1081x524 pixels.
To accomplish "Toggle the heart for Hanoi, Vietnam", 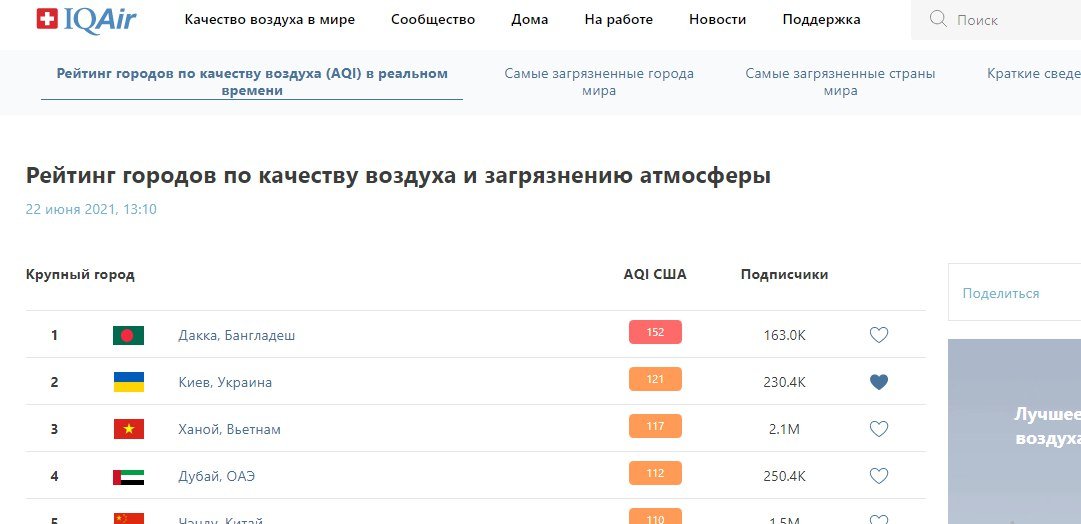I will pos(878,429).
